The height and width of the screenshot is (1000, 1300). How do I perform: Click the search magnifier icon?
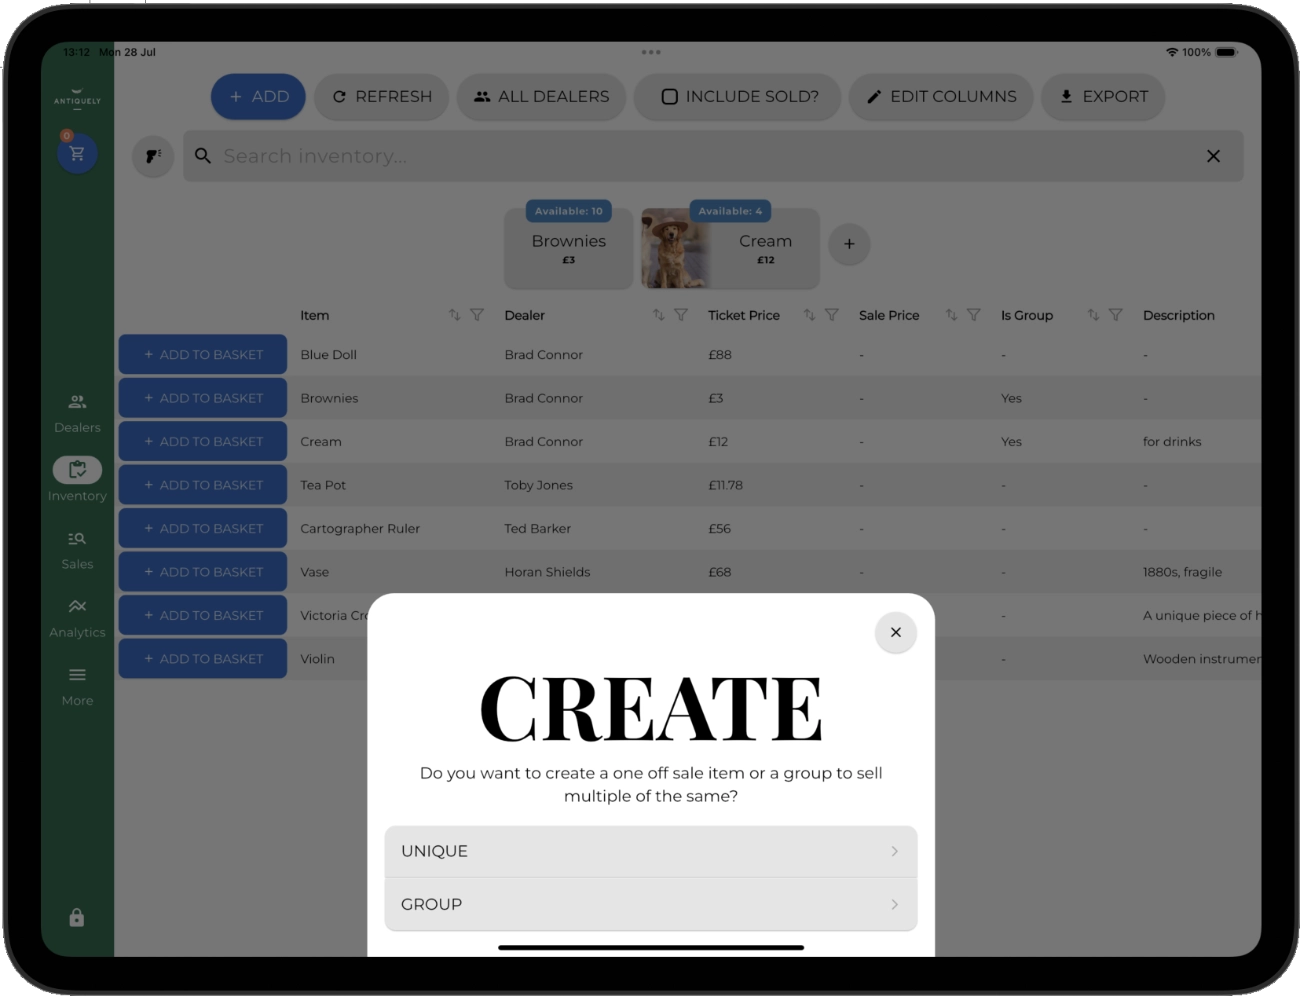point(203,156)
